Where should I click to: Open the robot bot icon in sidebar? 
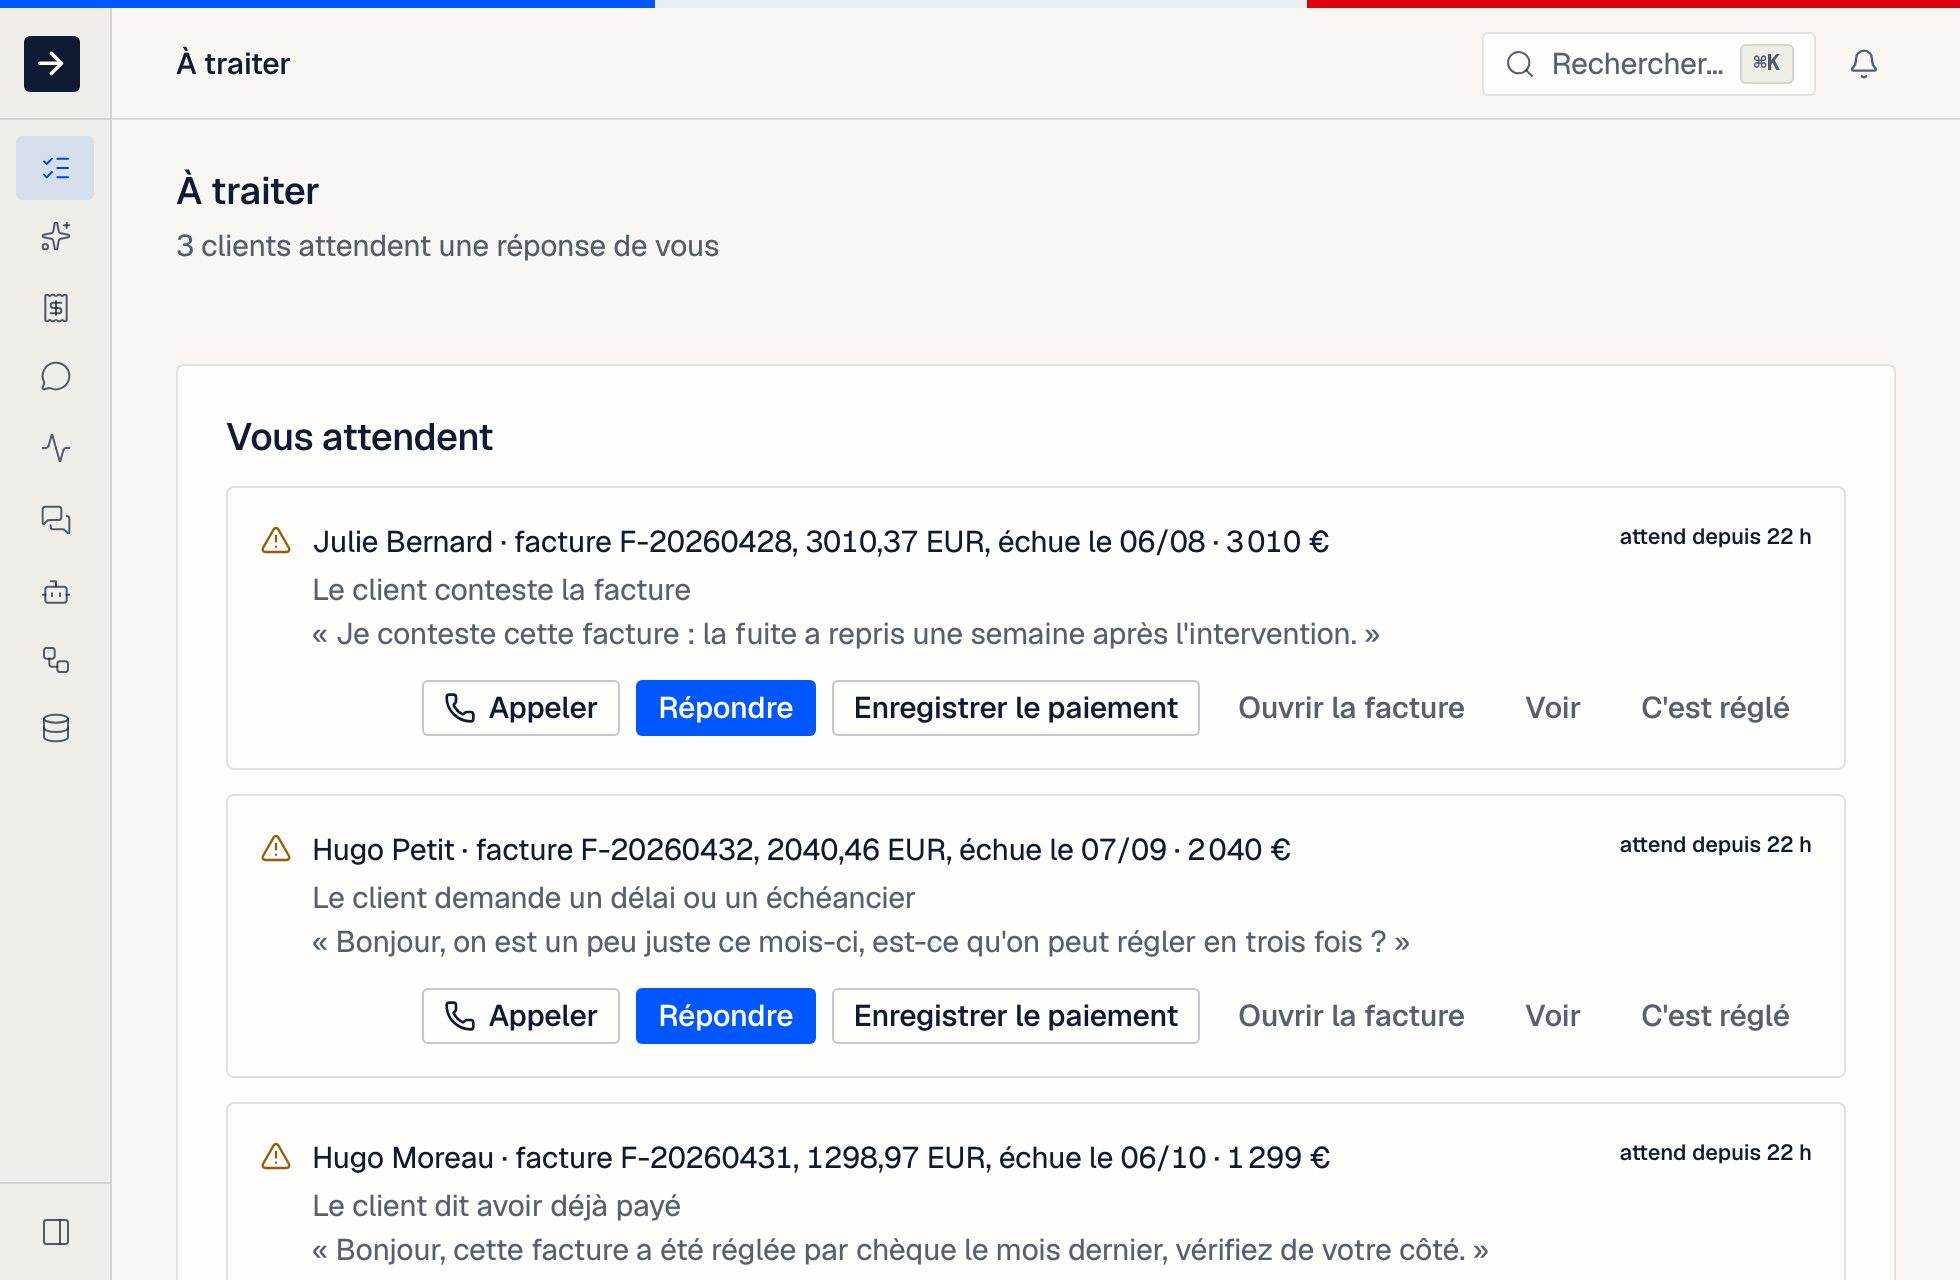coord(55,592)
